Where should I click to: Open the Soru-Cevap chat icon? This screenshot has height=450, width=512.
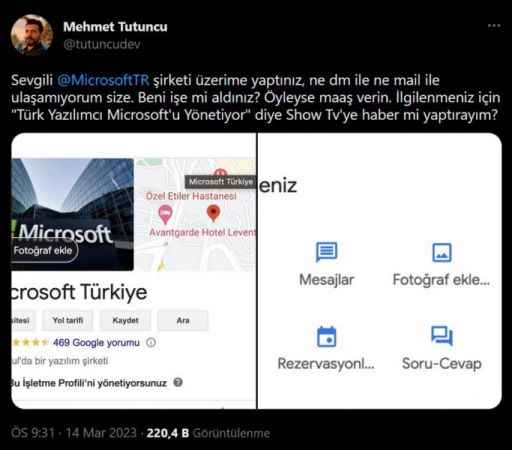pyautogui.click(x=442, y=335)
